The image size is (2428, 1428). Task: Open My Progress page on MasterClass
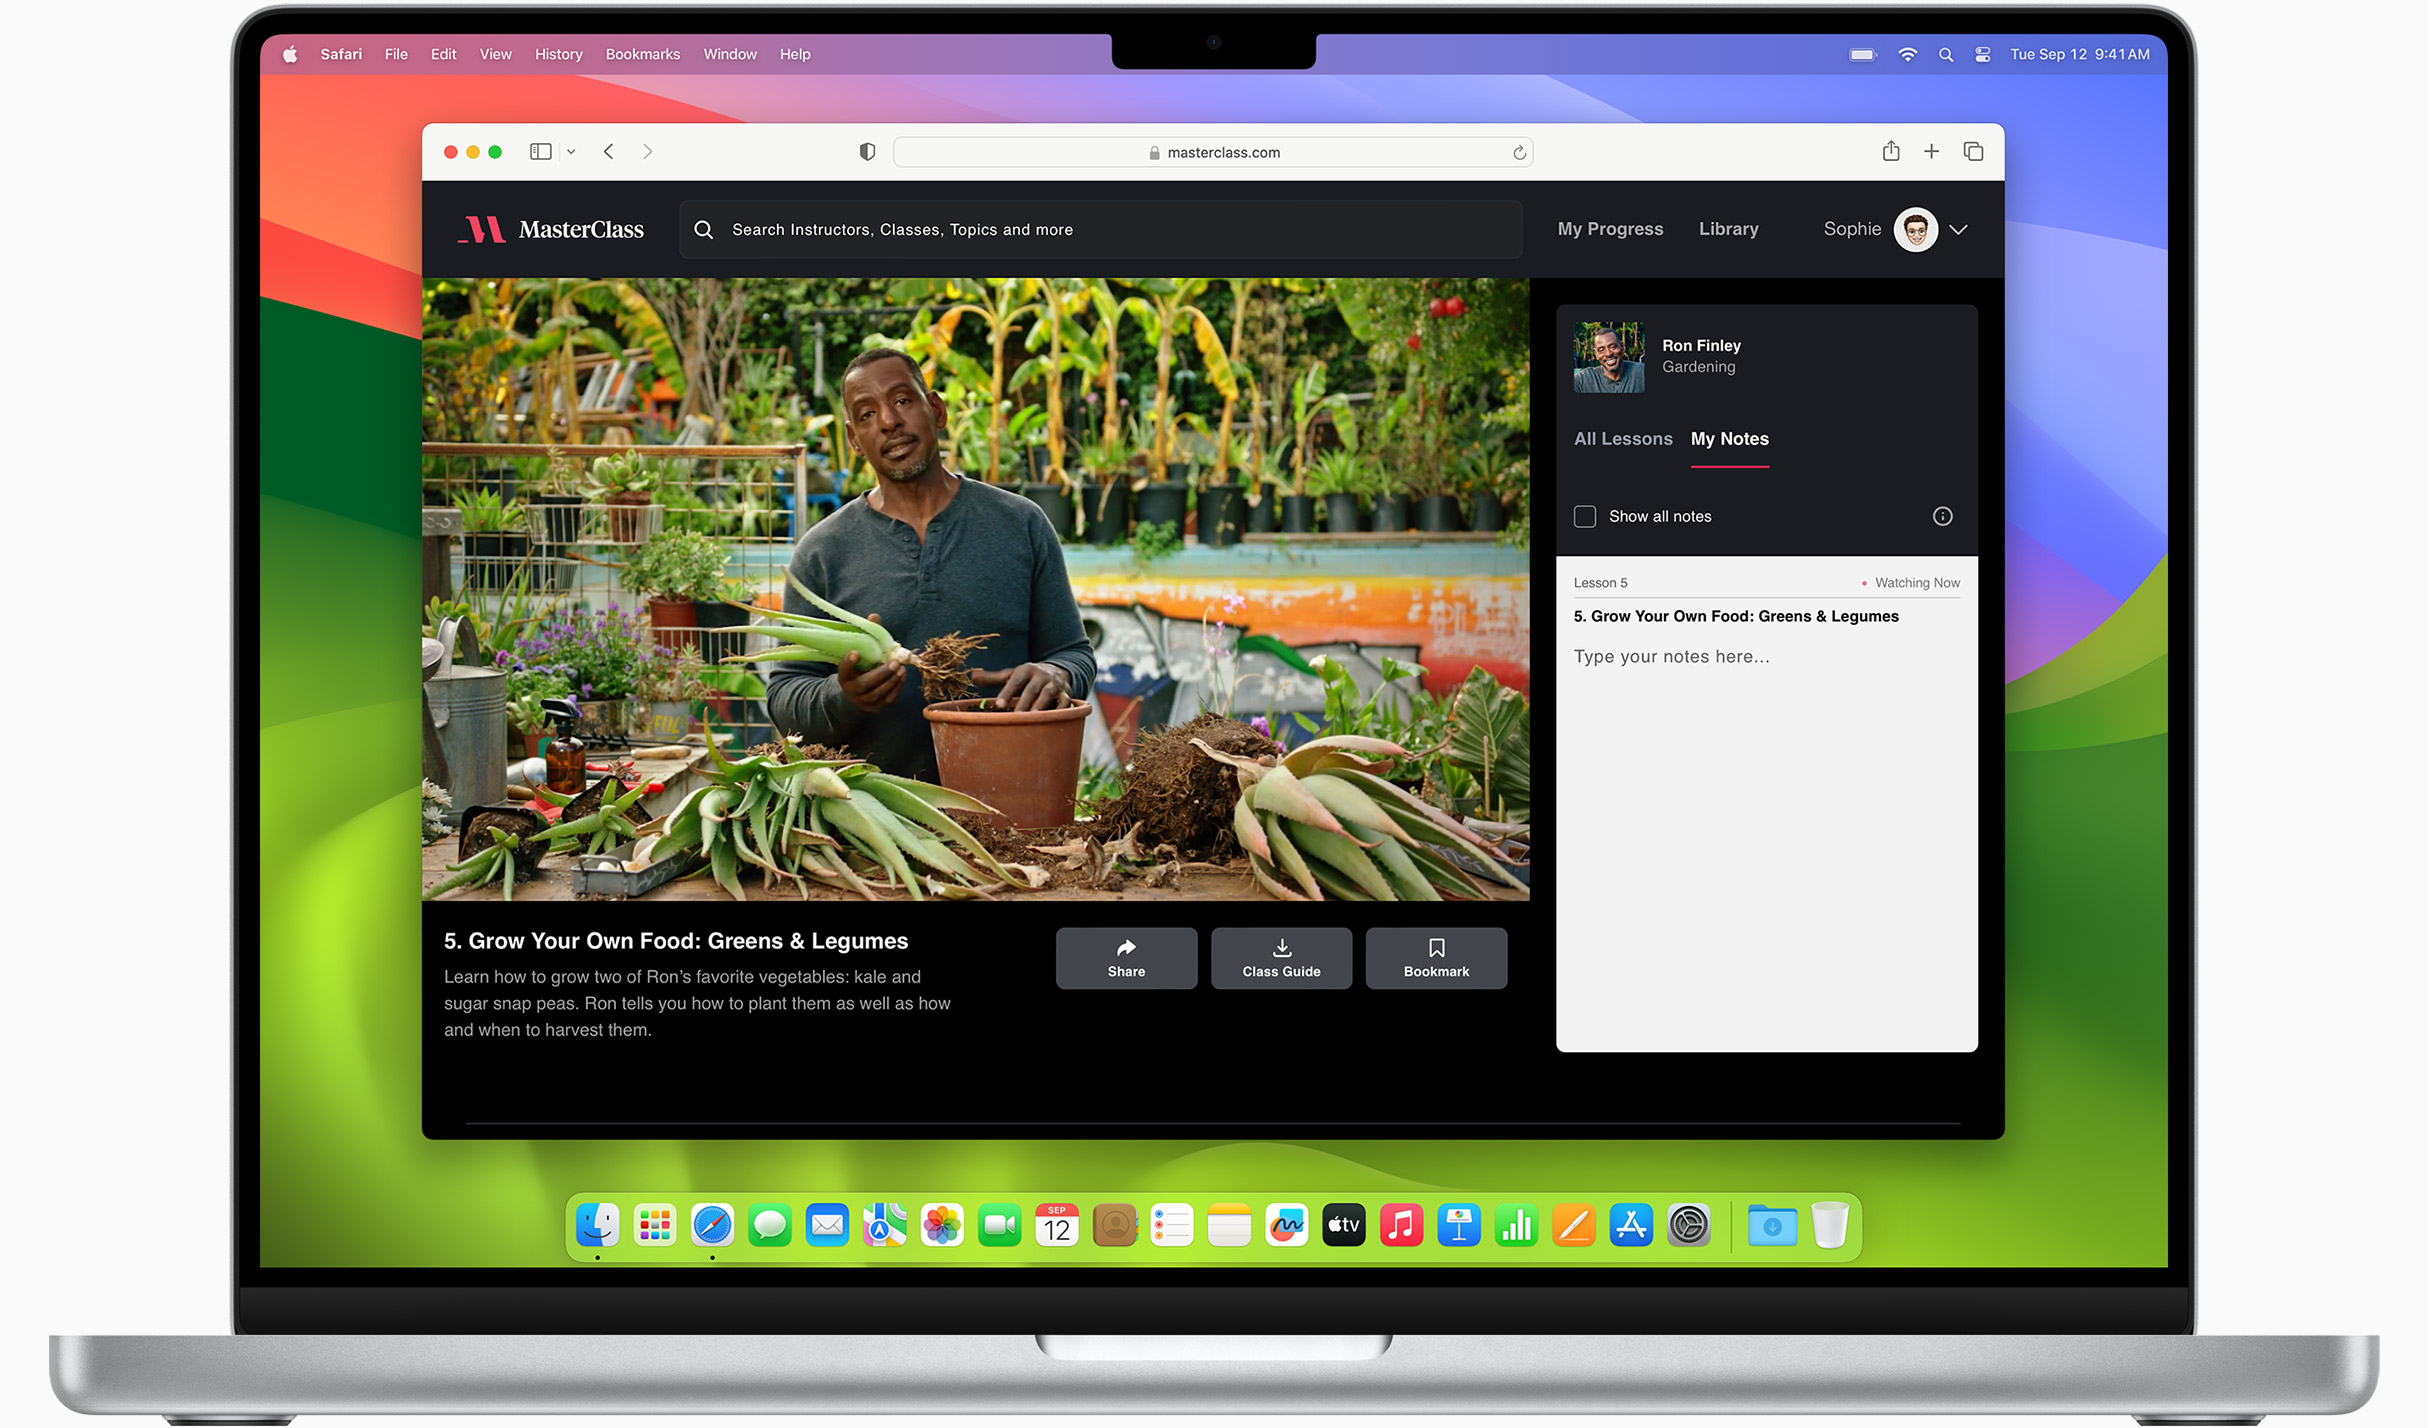click(x=1607, y=228)
